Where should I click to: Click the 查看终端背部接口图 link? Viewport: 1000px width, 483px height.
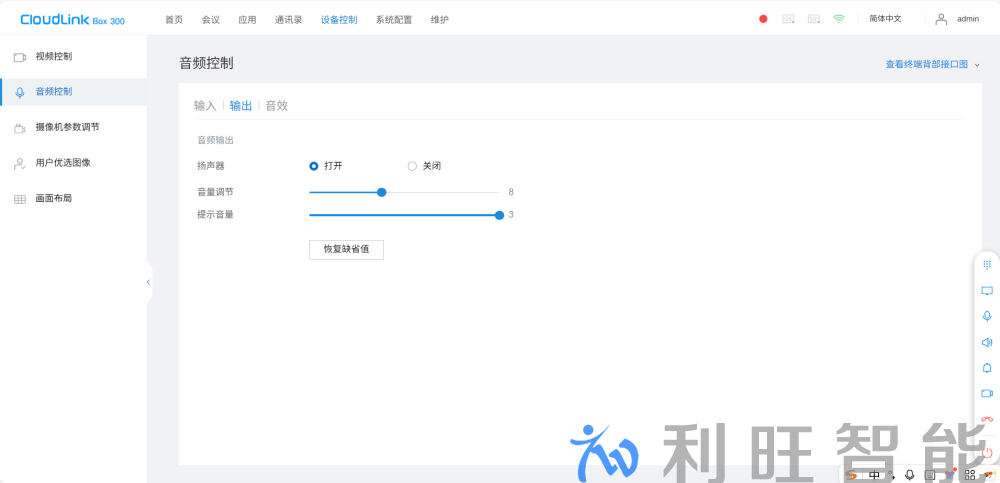click(x=926, y=64)
